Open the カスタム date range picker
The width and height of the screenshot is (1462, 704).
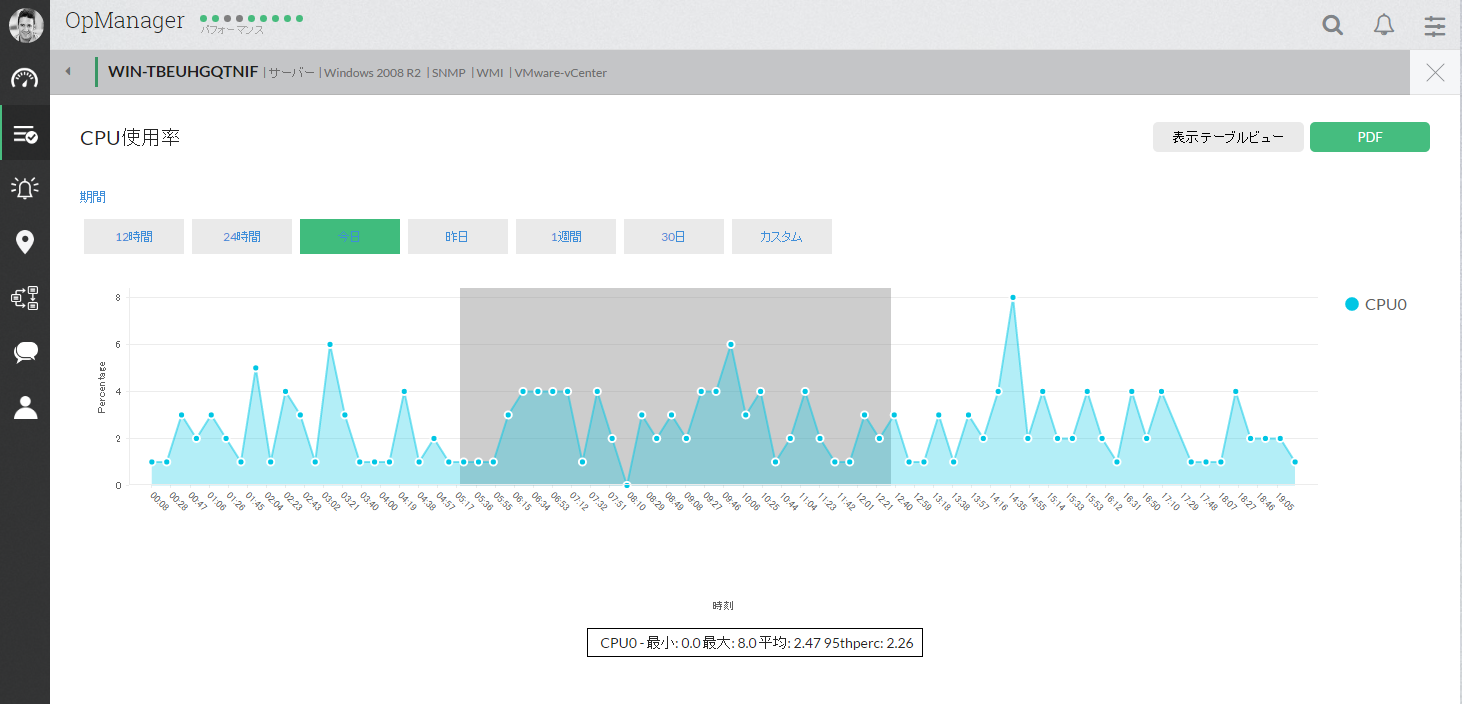tap(781, 236)
